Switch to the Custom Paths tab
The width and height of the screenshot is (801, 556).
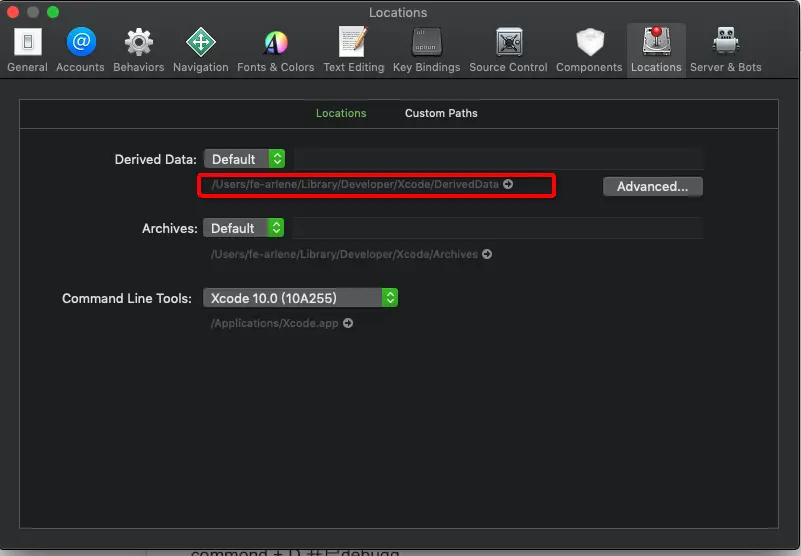point(441,113)
